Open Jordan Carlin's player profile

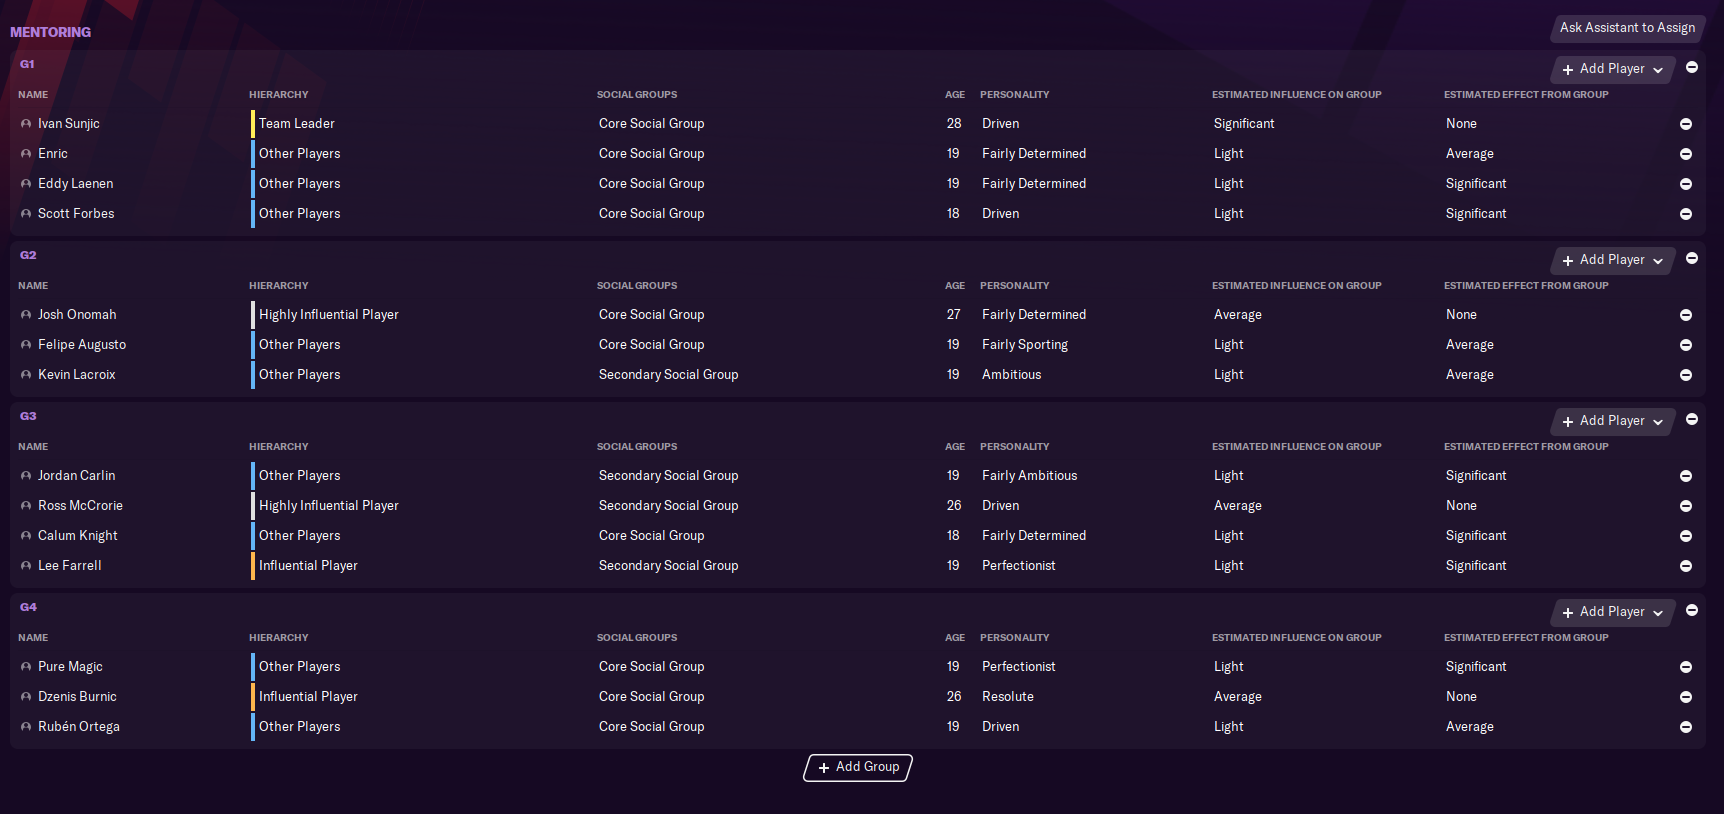(76, 476)
